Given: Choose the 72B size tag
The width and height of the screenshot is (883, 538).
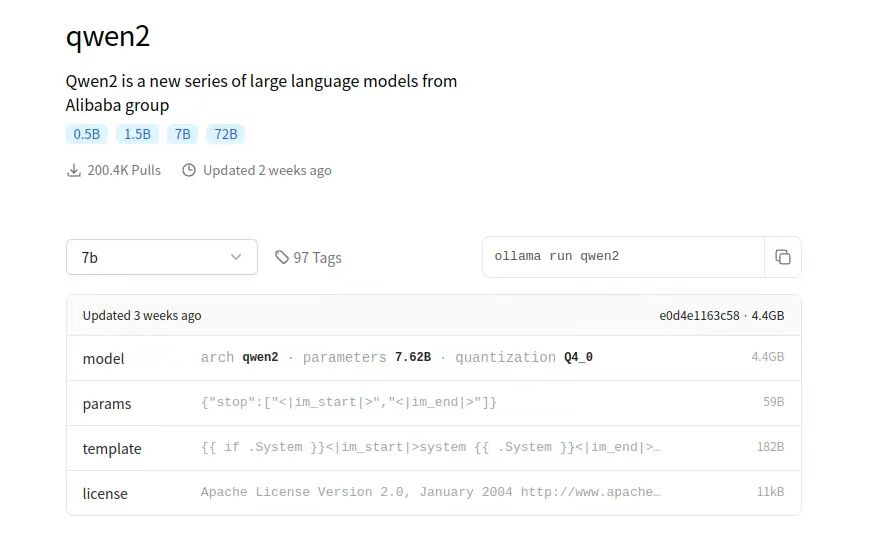Looking at the screenshot, I should coord(225,134).
